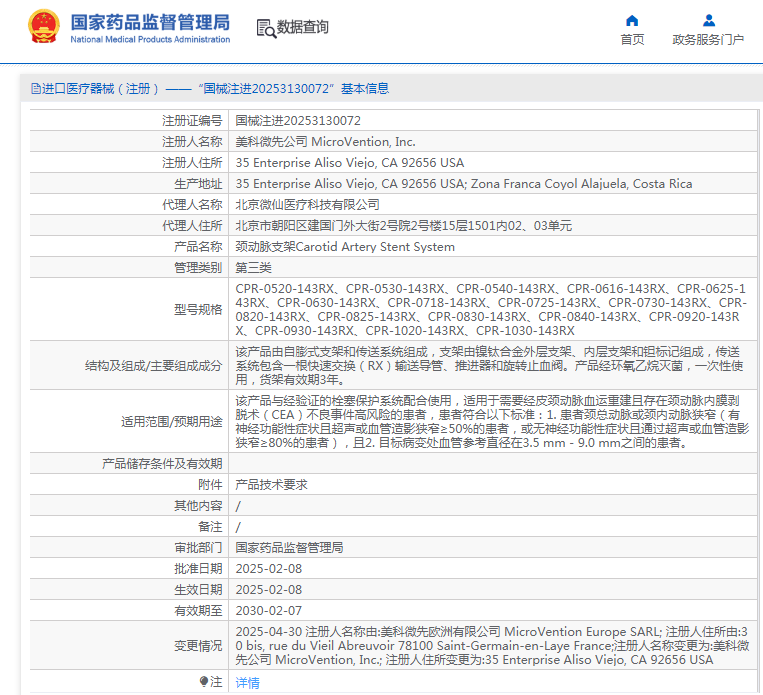
Task: Click the 政务服务门户 person icon
Action: coord(708,20)
